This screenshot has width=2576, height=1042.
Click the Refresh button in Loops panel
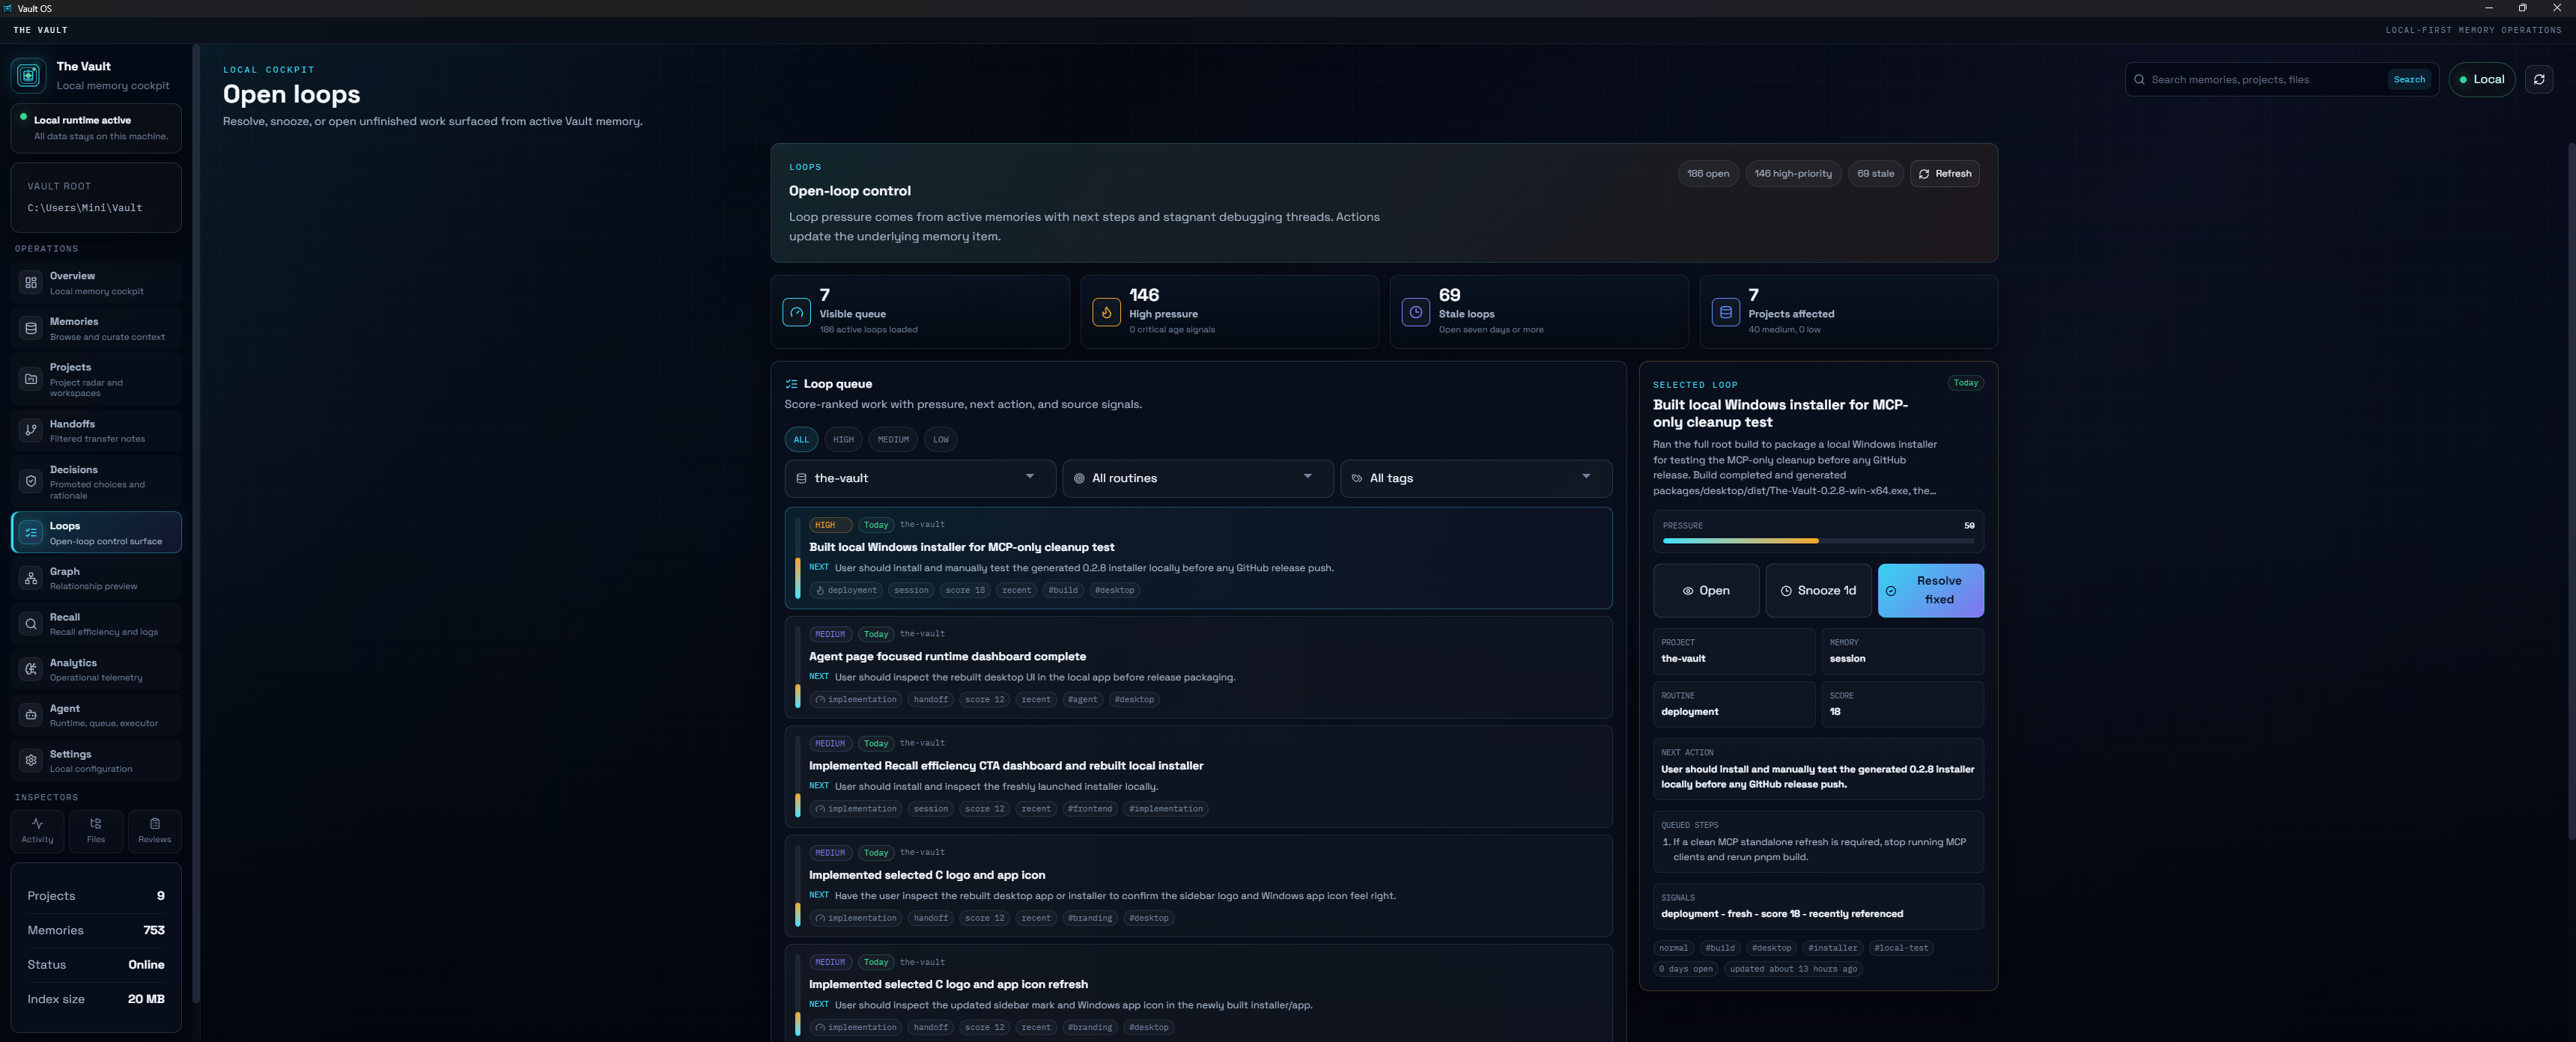pyautogui.click(x=1944, y=173)
